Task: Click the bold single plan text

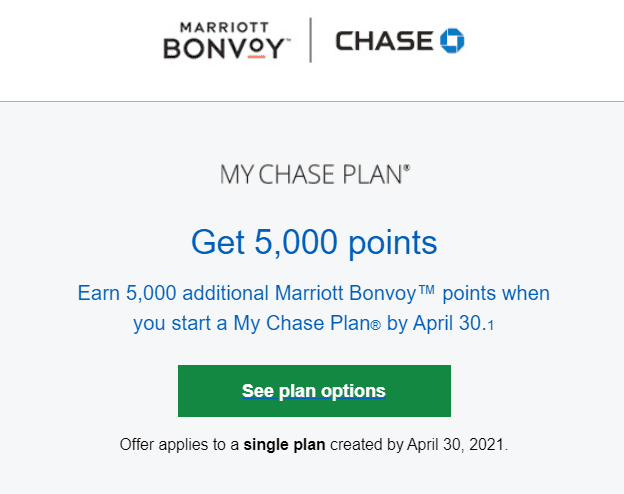Action: pyautogui.click(x=284, y=445)
